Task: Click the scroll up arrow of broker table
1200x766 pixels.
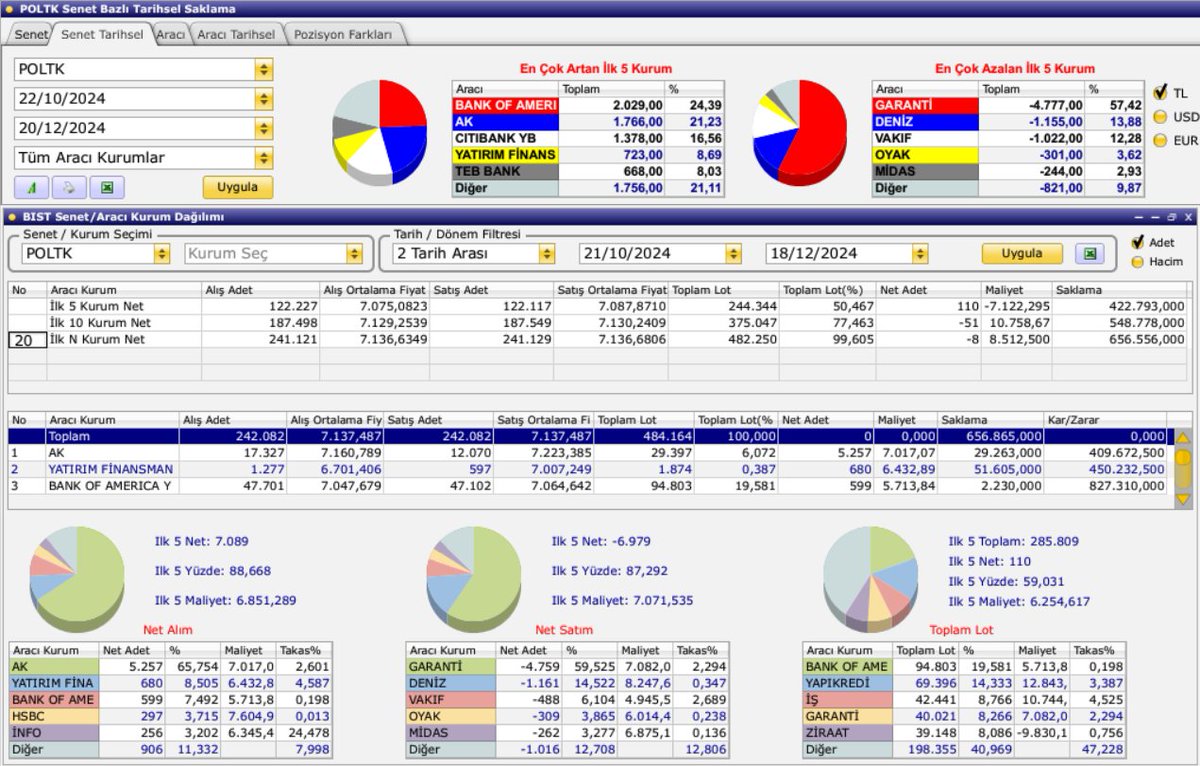Action: [1182, 437]
